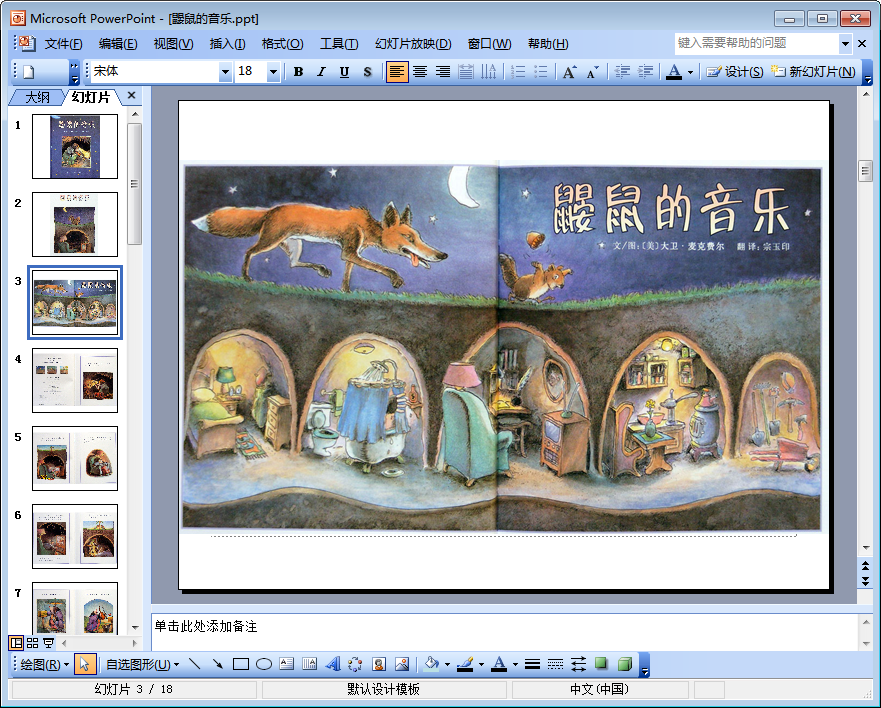Open the 帮助 (Help) menu
881x708 pixels.
[548, 44]
